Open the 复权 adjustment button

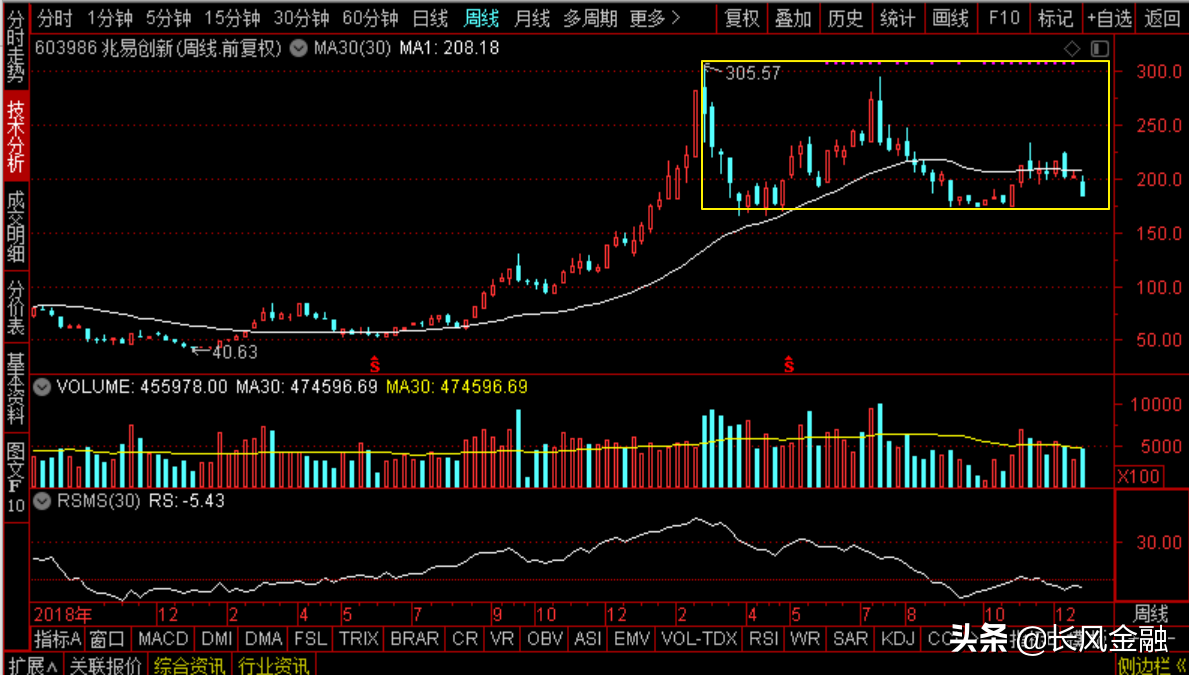[742, 17]
